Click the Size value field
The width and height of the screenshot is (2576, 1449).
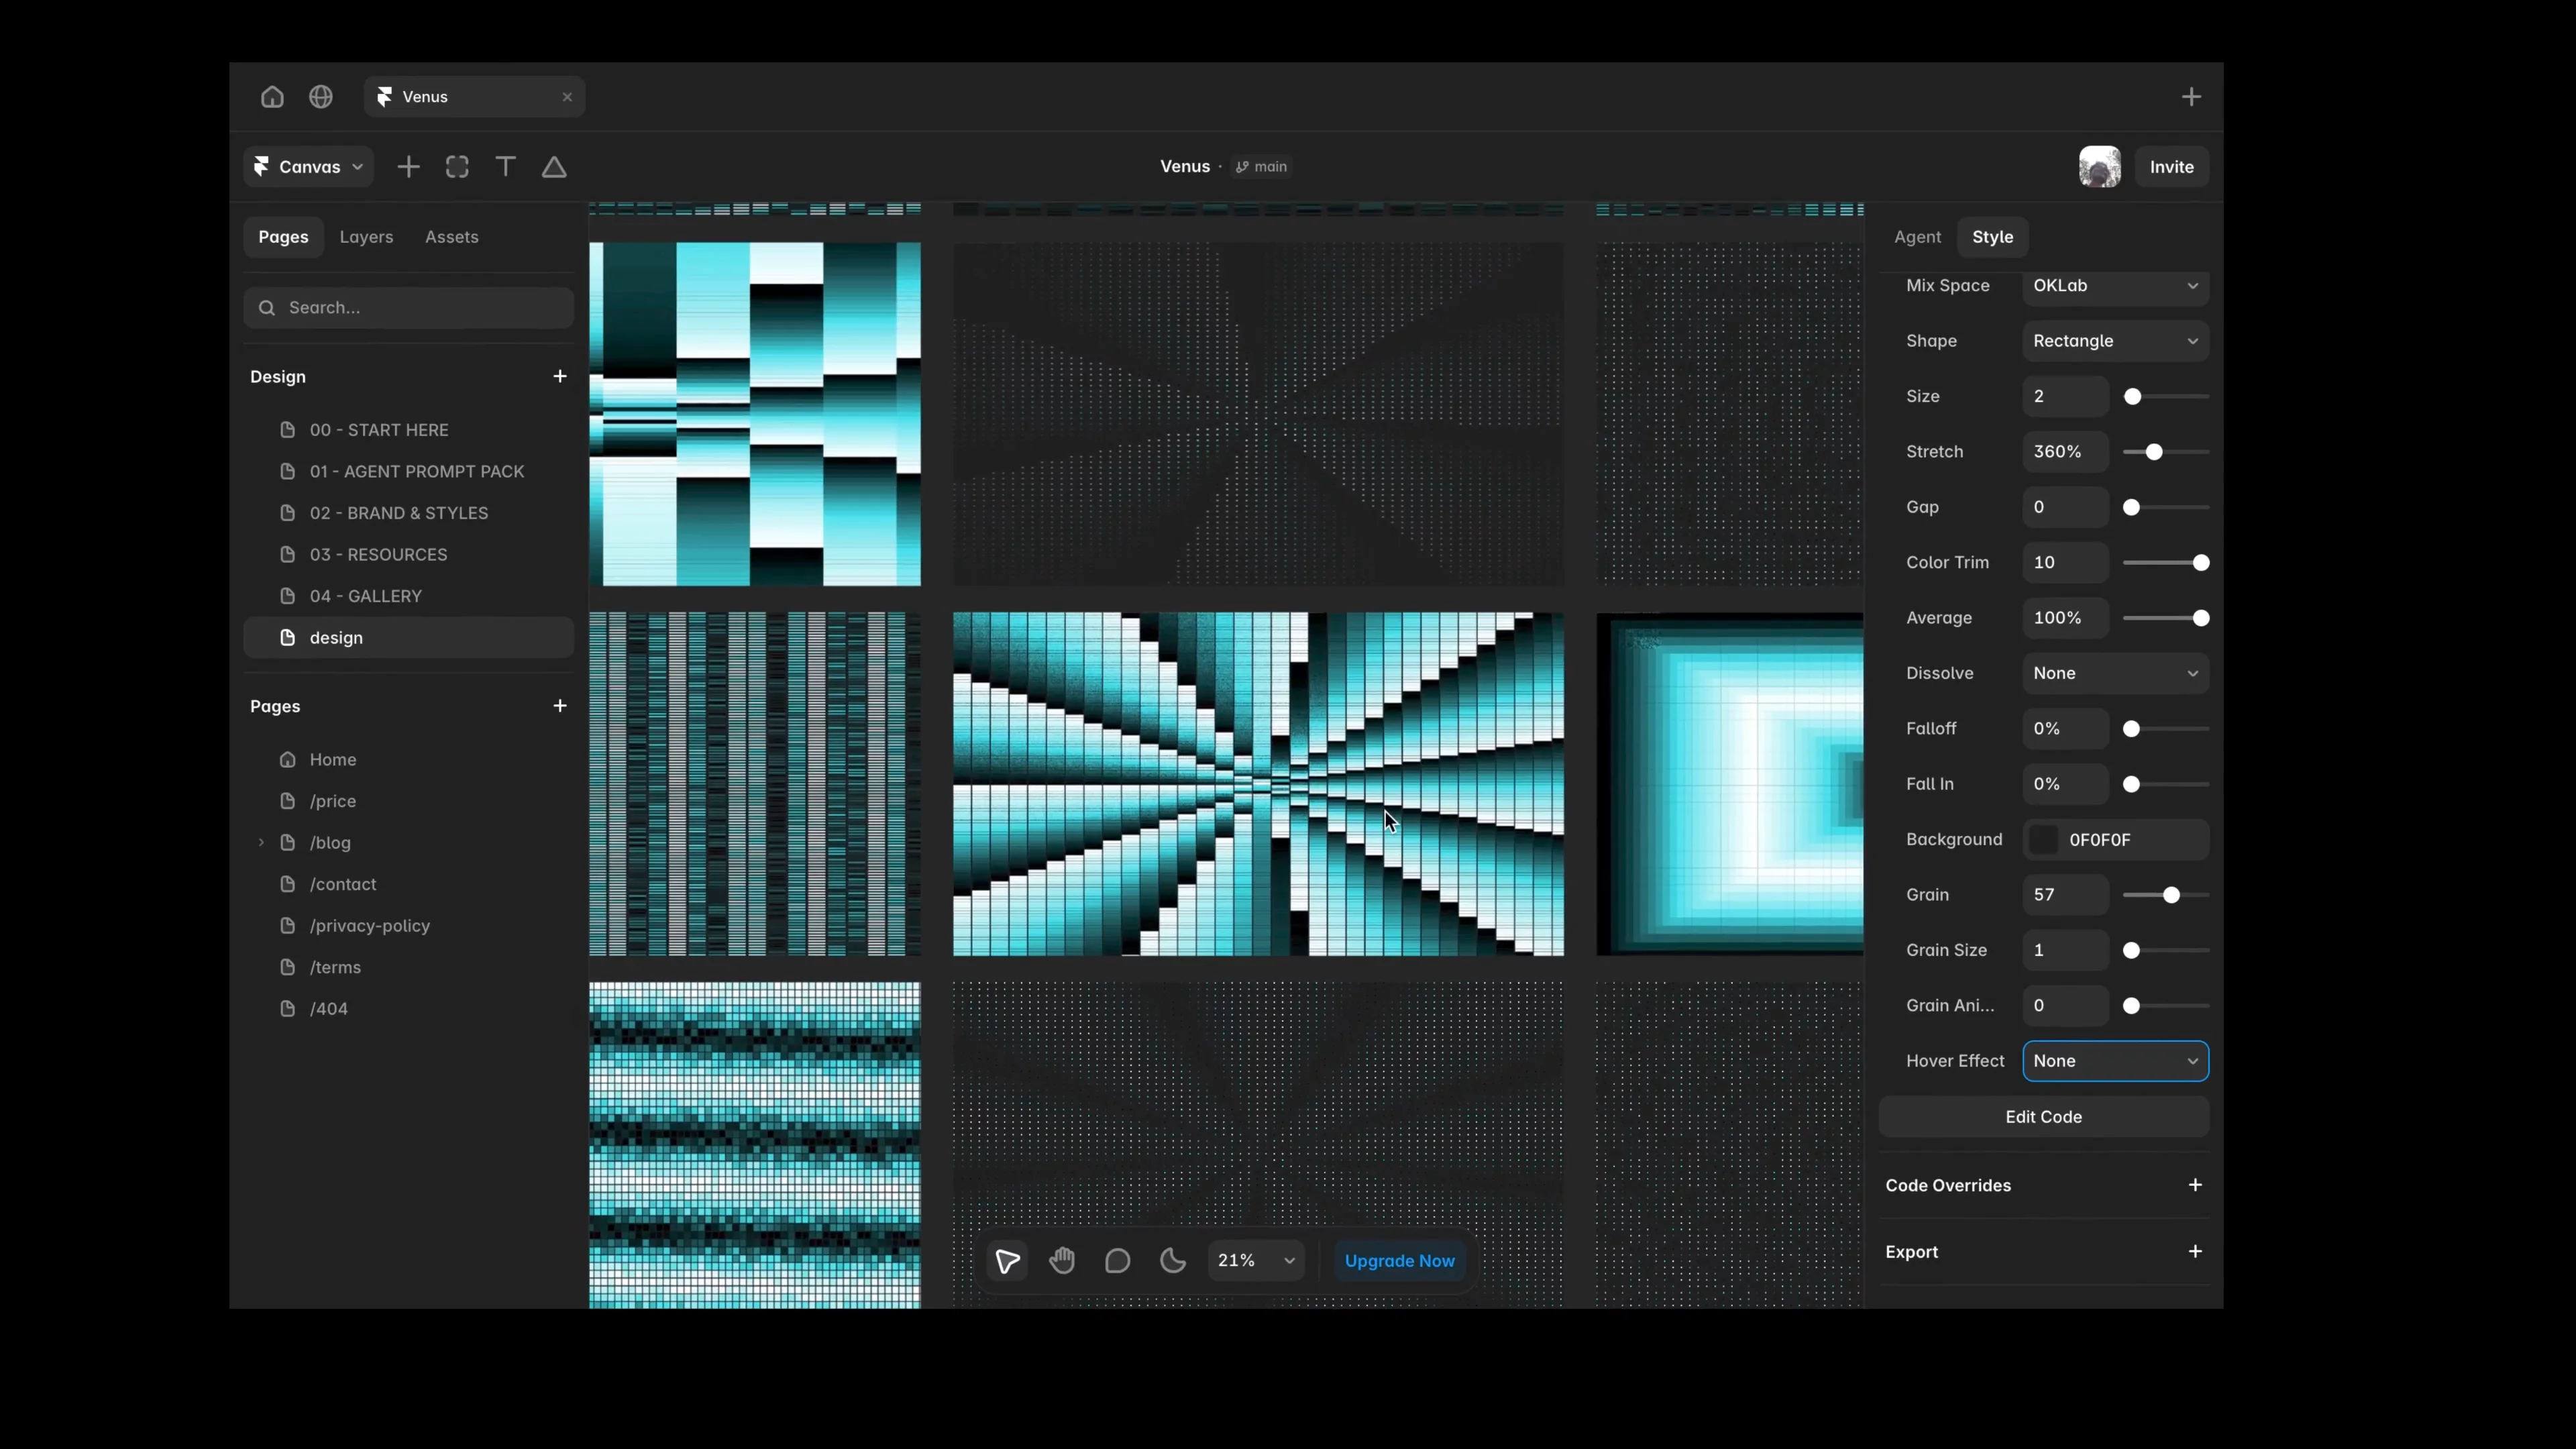(x=2065, y=397)
